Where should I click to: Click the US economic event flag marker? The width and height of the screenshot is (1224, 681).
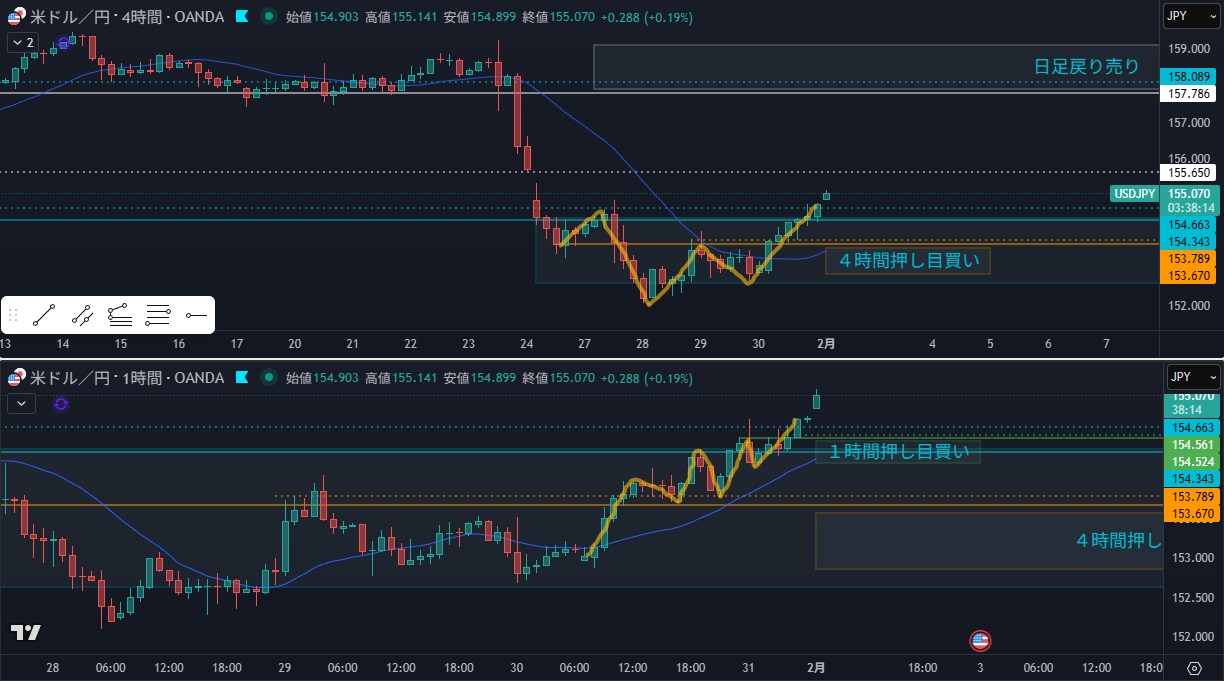point(980,640)
